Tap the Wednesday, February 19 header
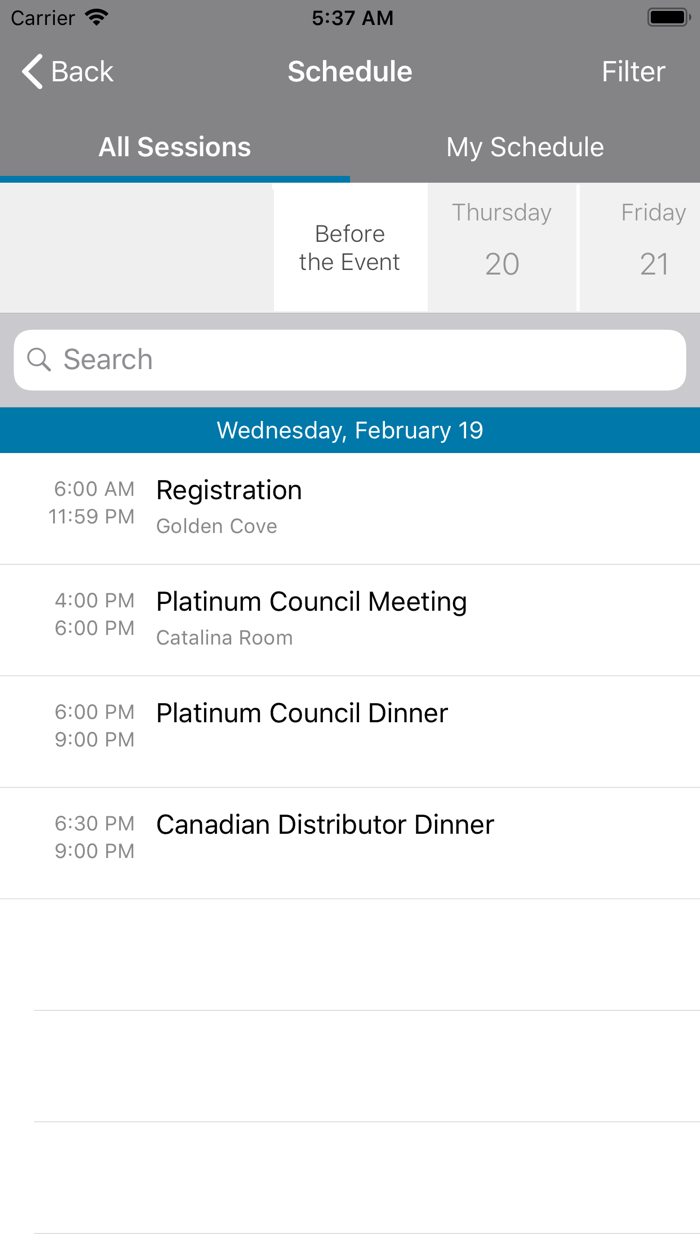The width and height of the screenshot is (700, 1244). [350, 430]
